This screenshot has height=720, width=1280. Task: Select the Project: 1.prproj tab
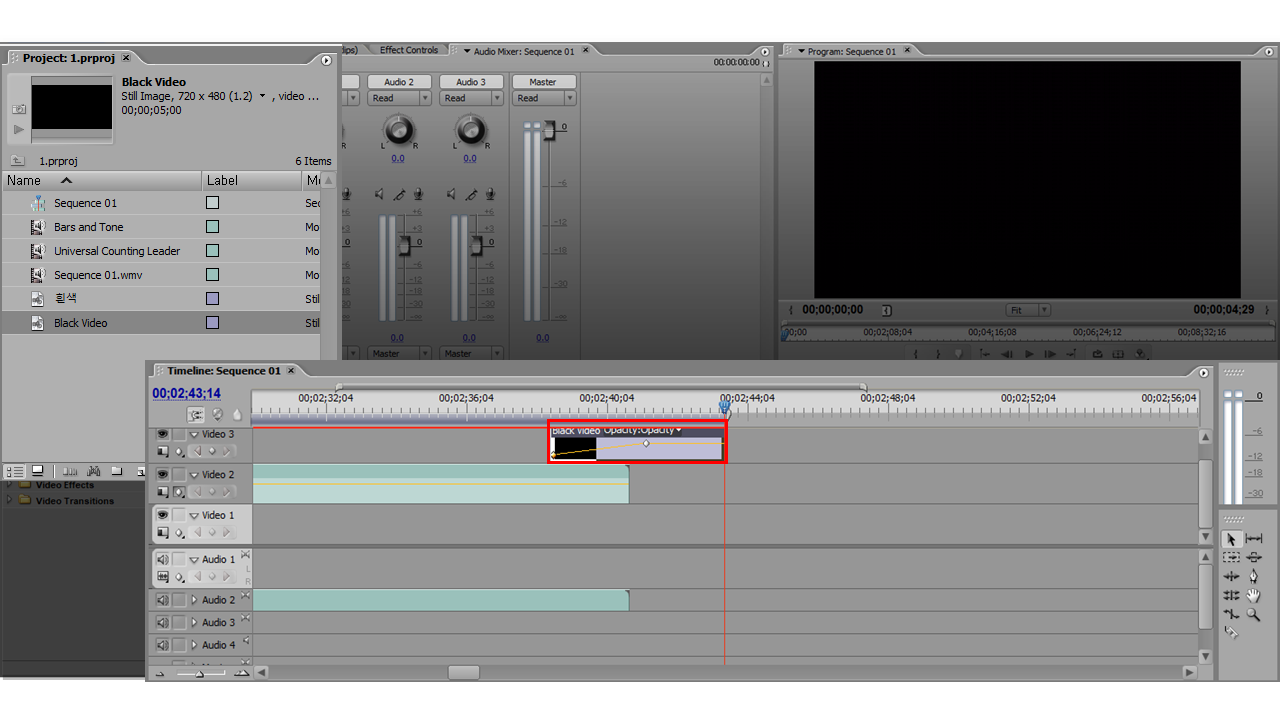coord(70,58)
